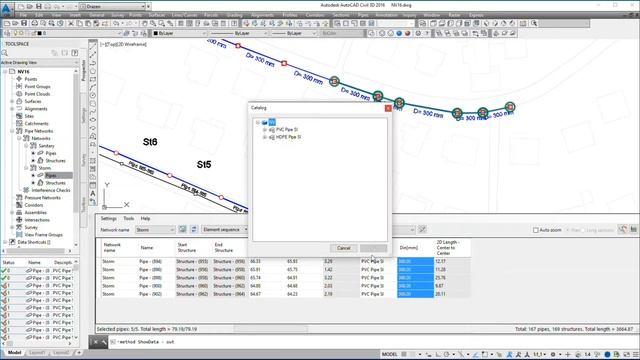Select Pressure Networks in the tree
Screen dimensions: 640x360
(x=42, y=198)
